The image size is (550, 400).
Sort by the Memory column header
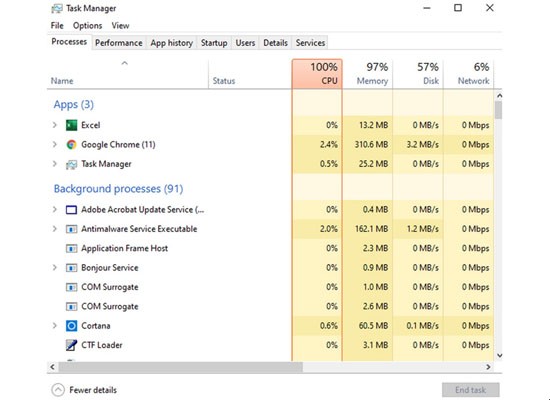367,74
